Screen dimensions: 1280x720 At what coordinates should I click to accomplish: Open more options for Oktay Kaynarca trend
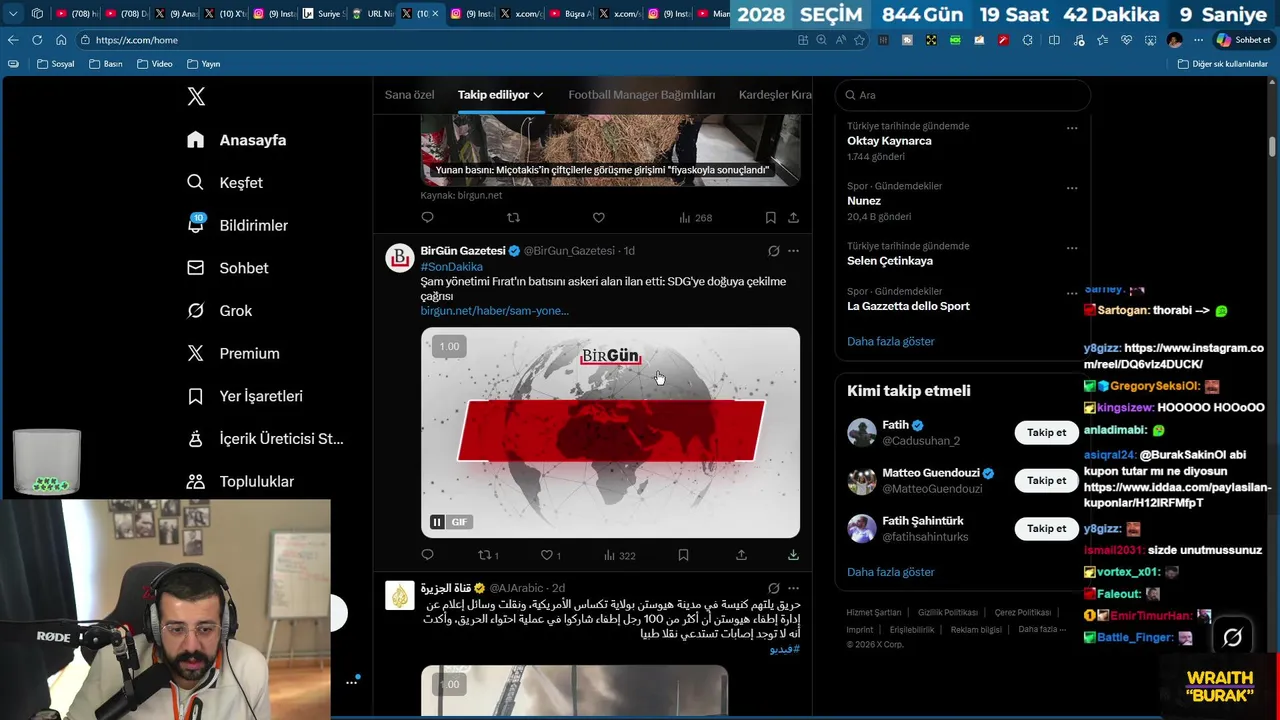1072,128
